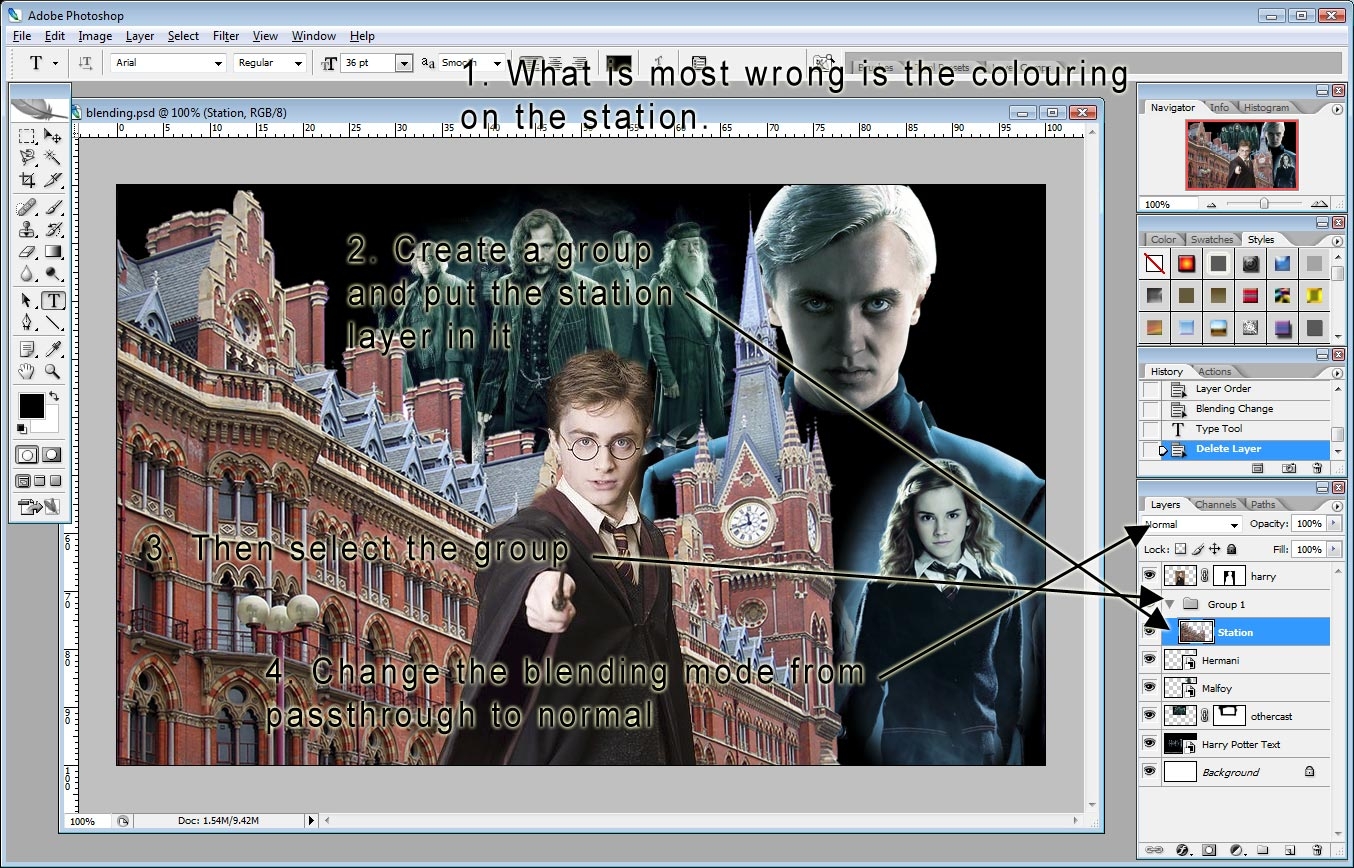Select the Dodge tool
The height and width of the screenshot is (868, 1354).
tap(53, 272)
